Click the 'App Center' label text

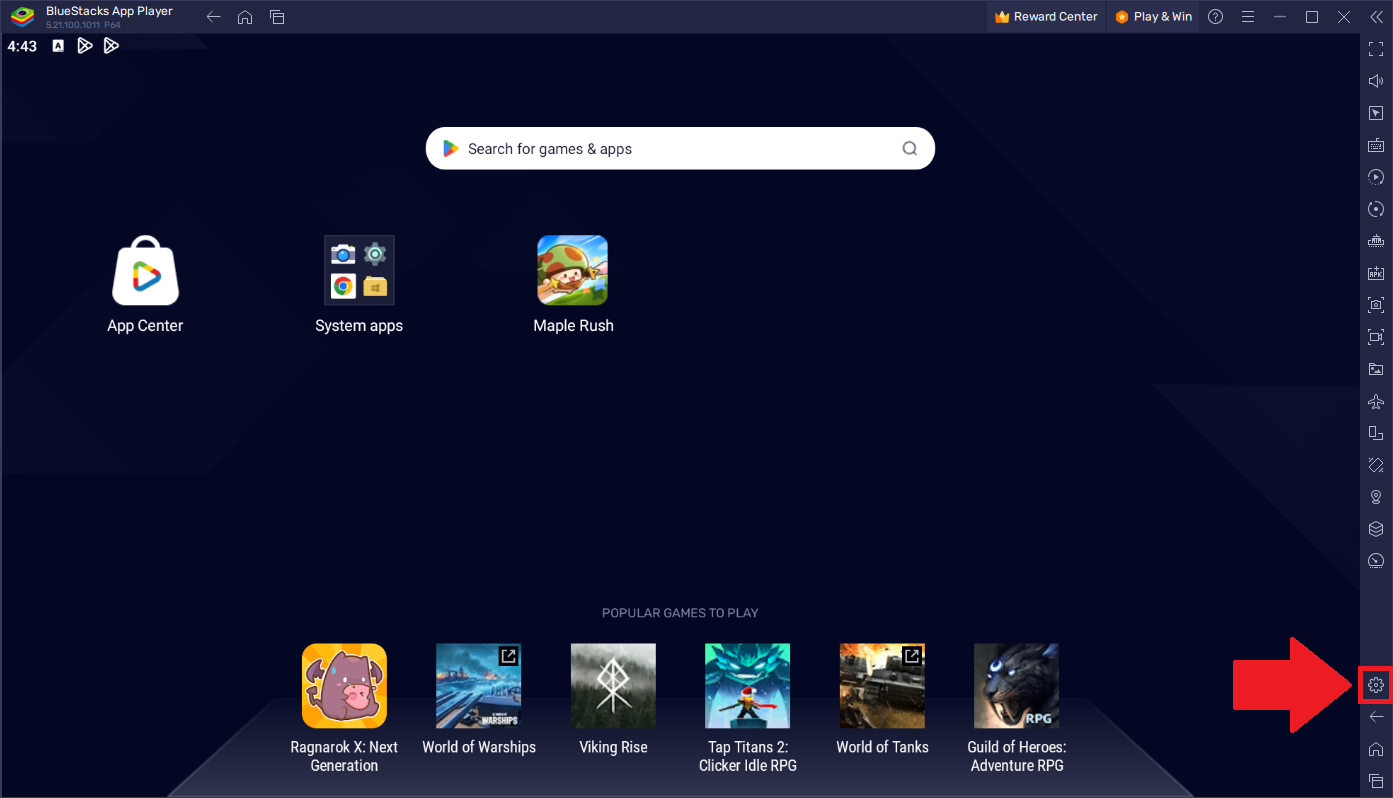[x=145, y=325]
